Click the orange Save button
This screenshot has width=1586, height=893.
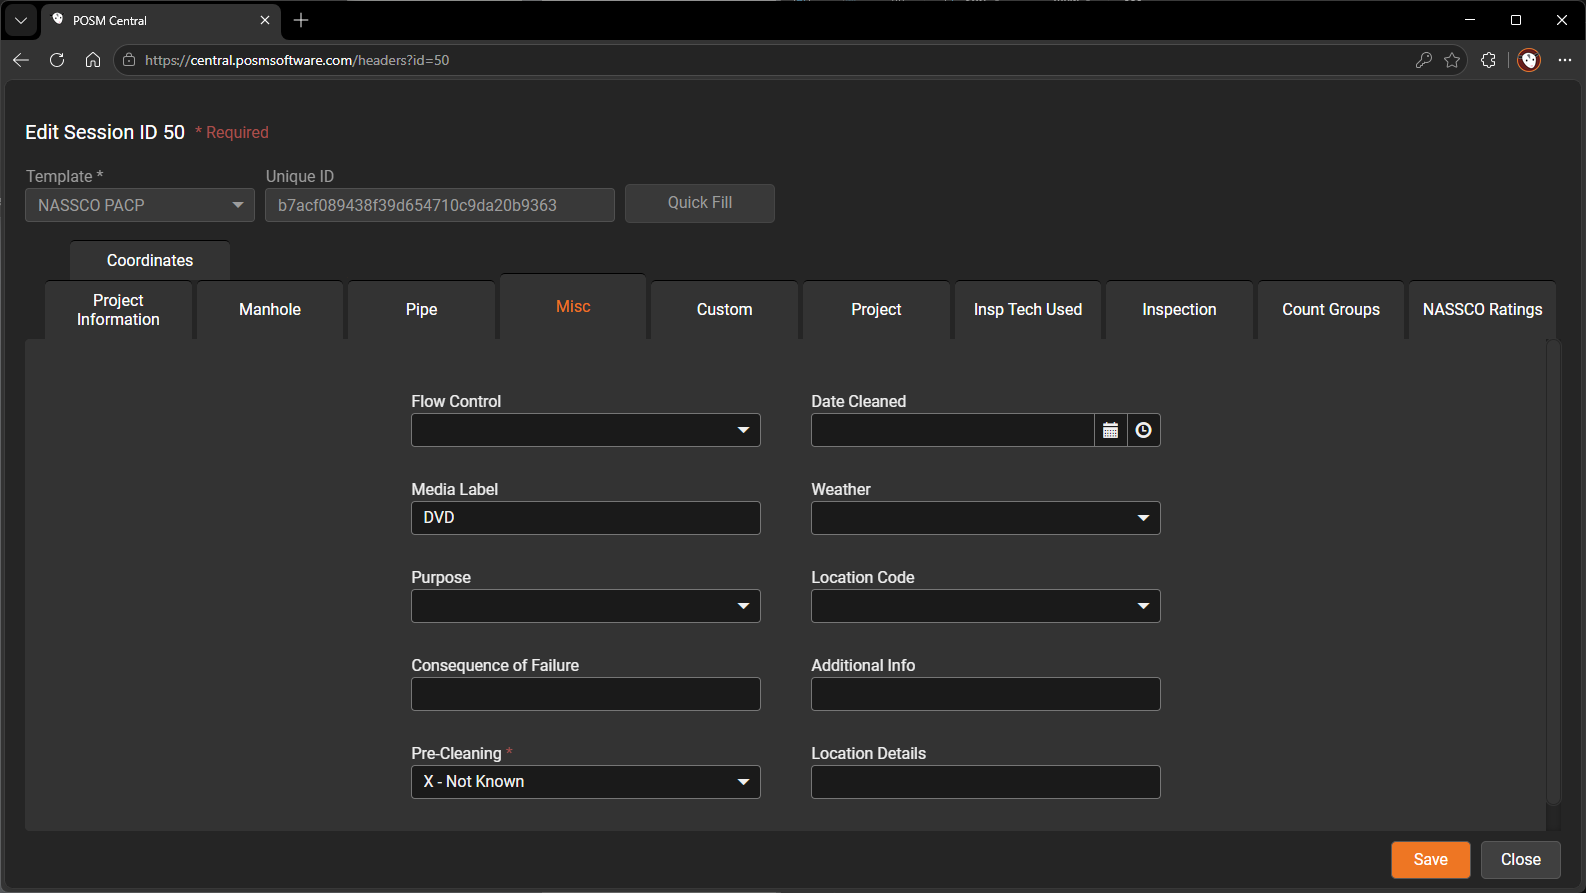pos(1430,860)
